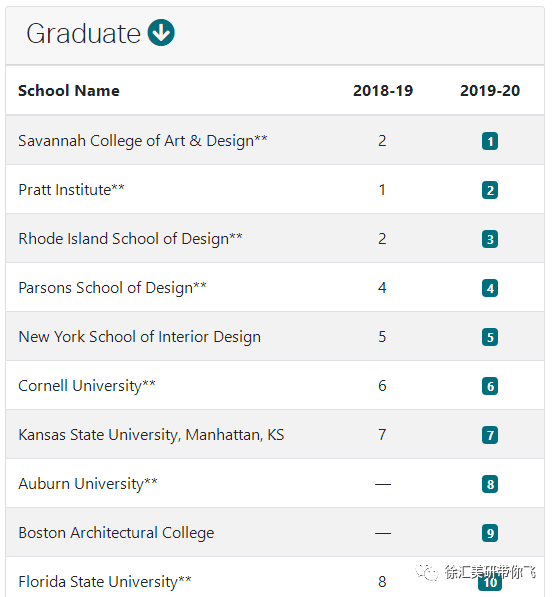Select Parsons School of Design name
Image resolution: width=553 pixels, height=597 pixels.
coord(112,288)
